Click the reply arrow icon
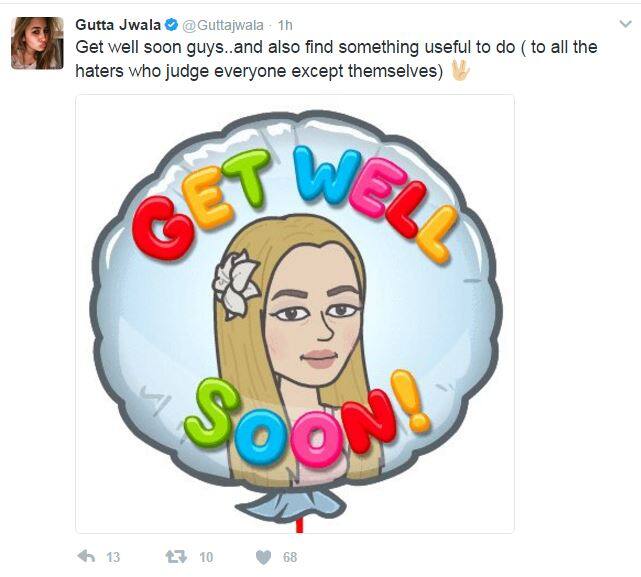Viewport: 641px width, 577px height. tap(86, 556)
